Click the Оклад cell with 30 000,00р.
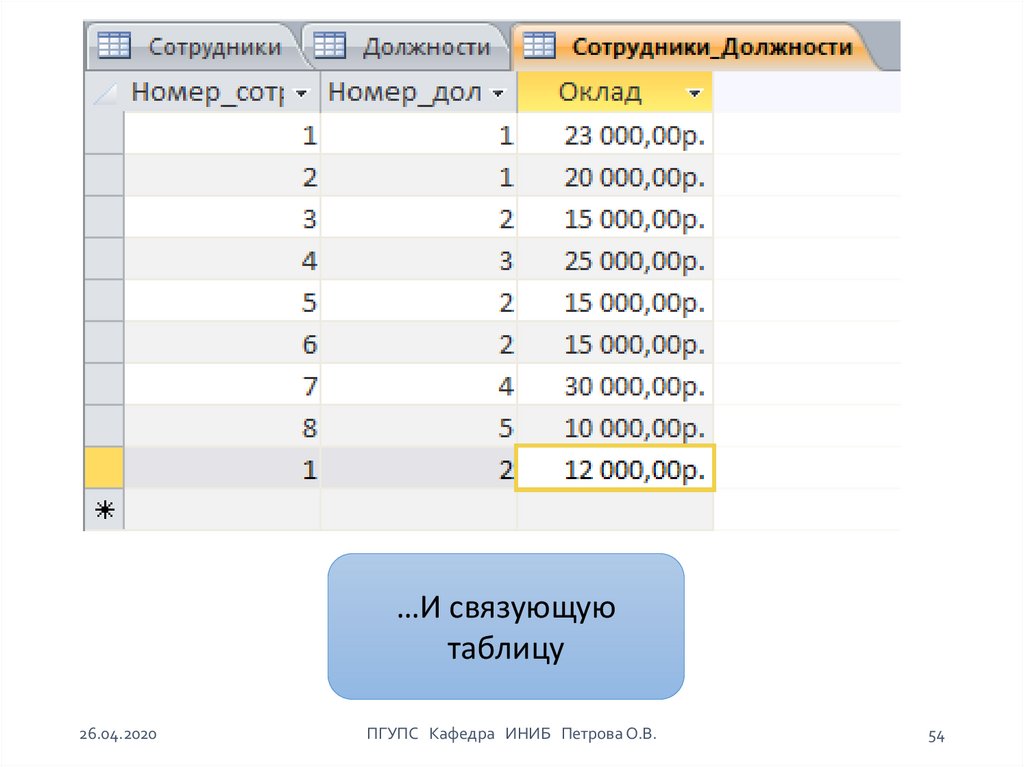Image resolution: width=1024 pixels, height=767 pixels. pos(615,385)
